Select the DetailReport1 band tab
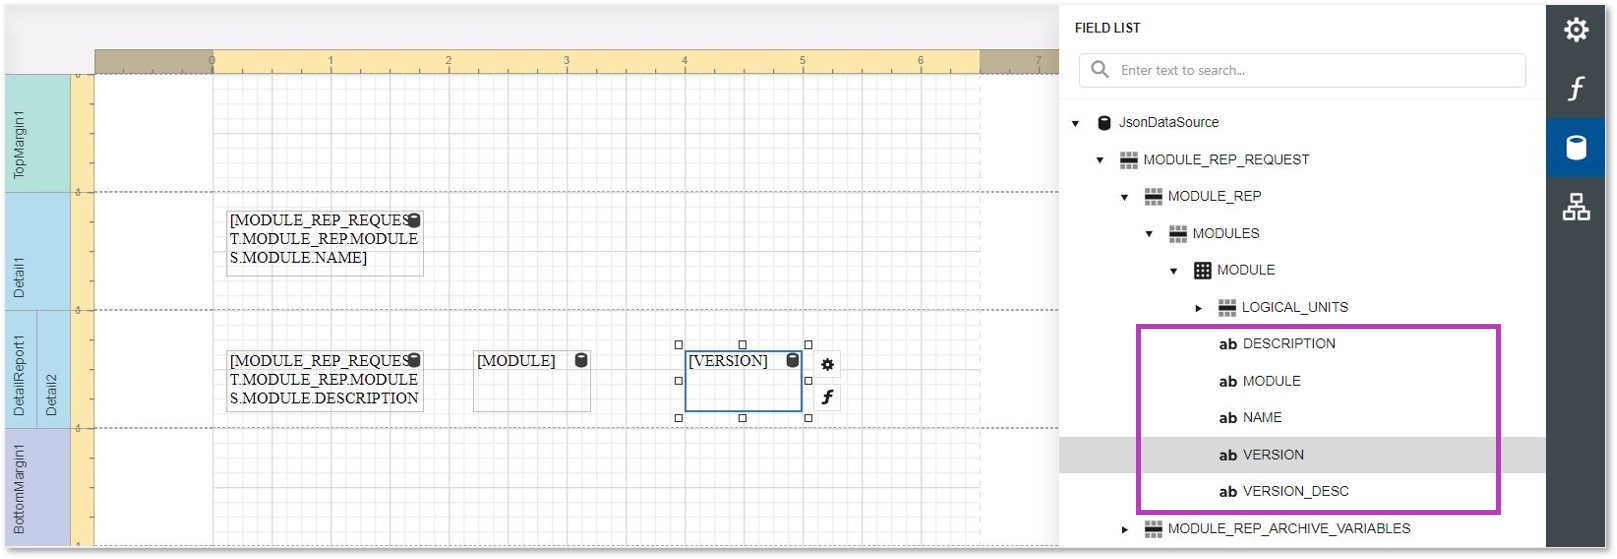The height and width of the screenshot is (559, 1617). click(x=19, y=370)
